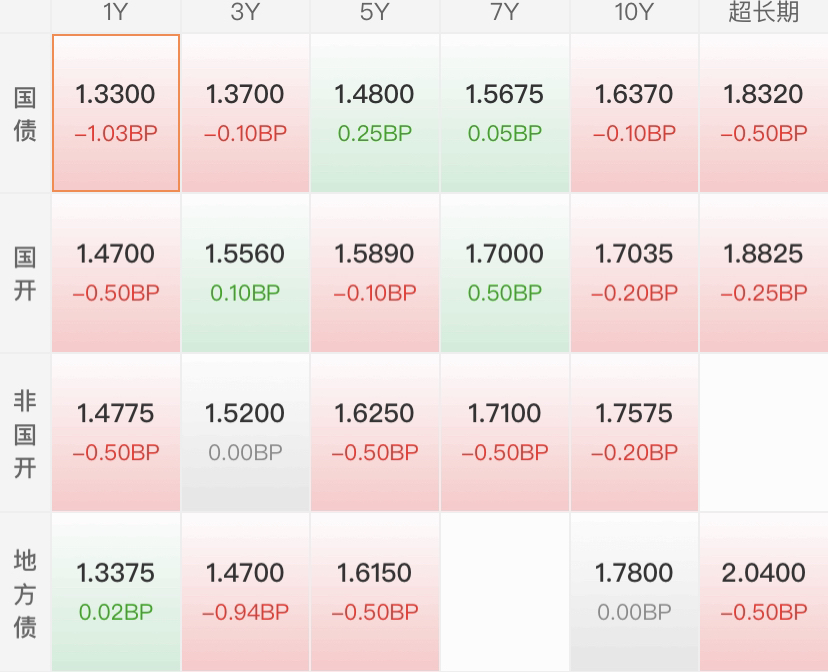Screen dimensions: 828x672
Task: Open the 国债 超长期 cell 1.8320
Action: pos(764,113)
